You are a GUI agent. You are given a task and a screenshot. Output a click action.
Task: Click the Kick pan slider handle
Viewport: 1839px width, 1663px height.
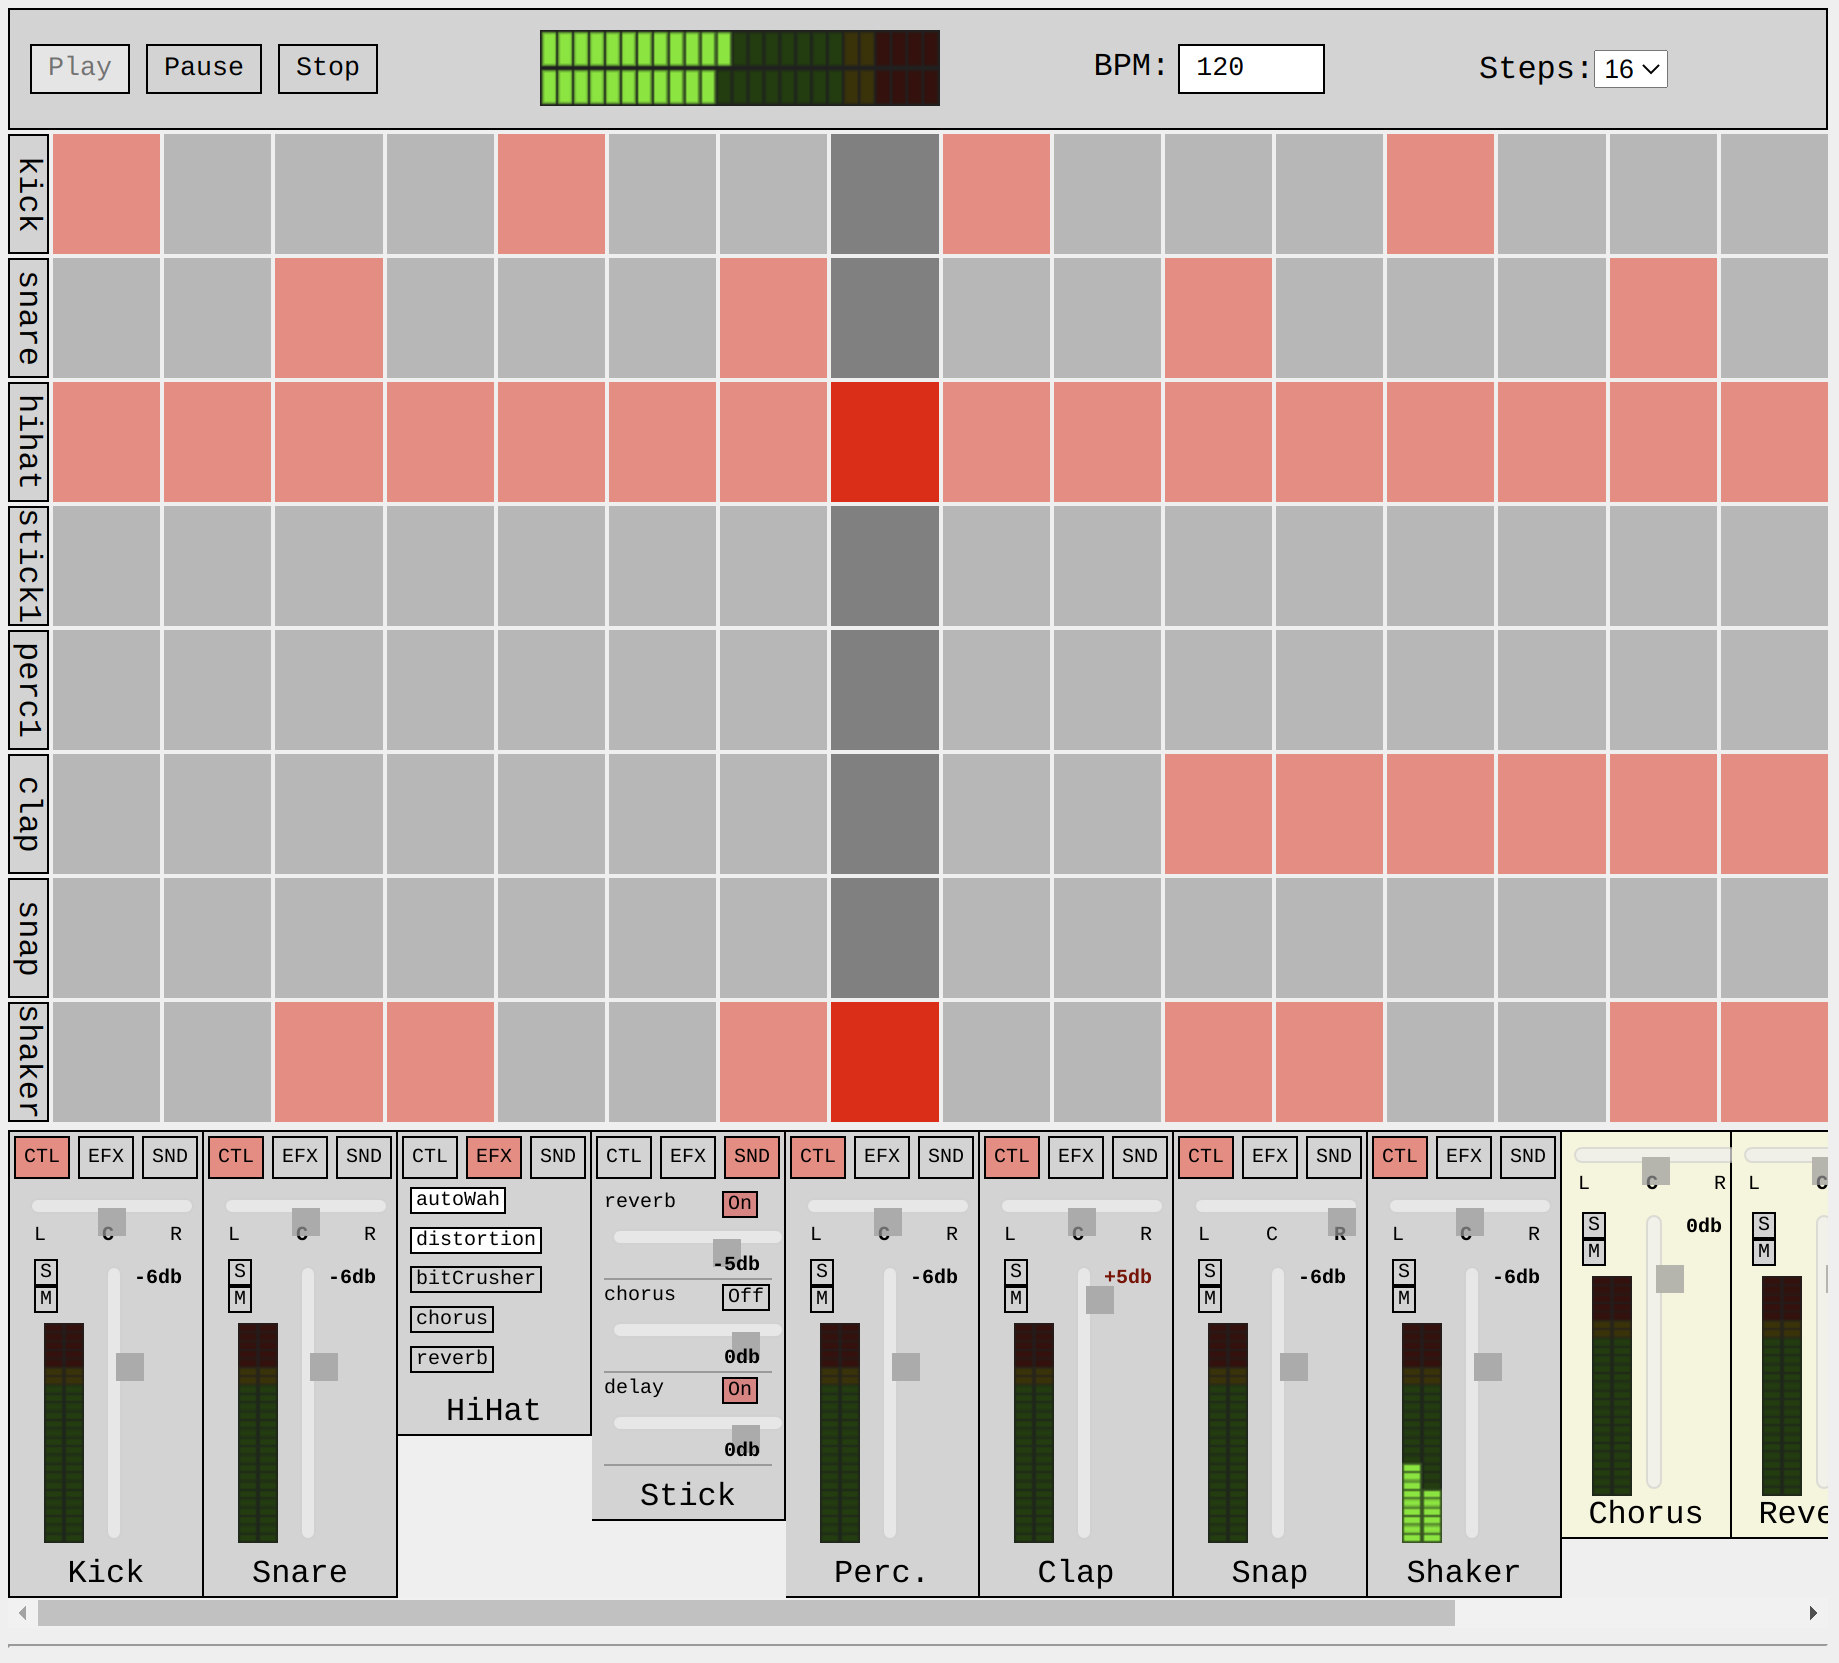point(112,1222)
